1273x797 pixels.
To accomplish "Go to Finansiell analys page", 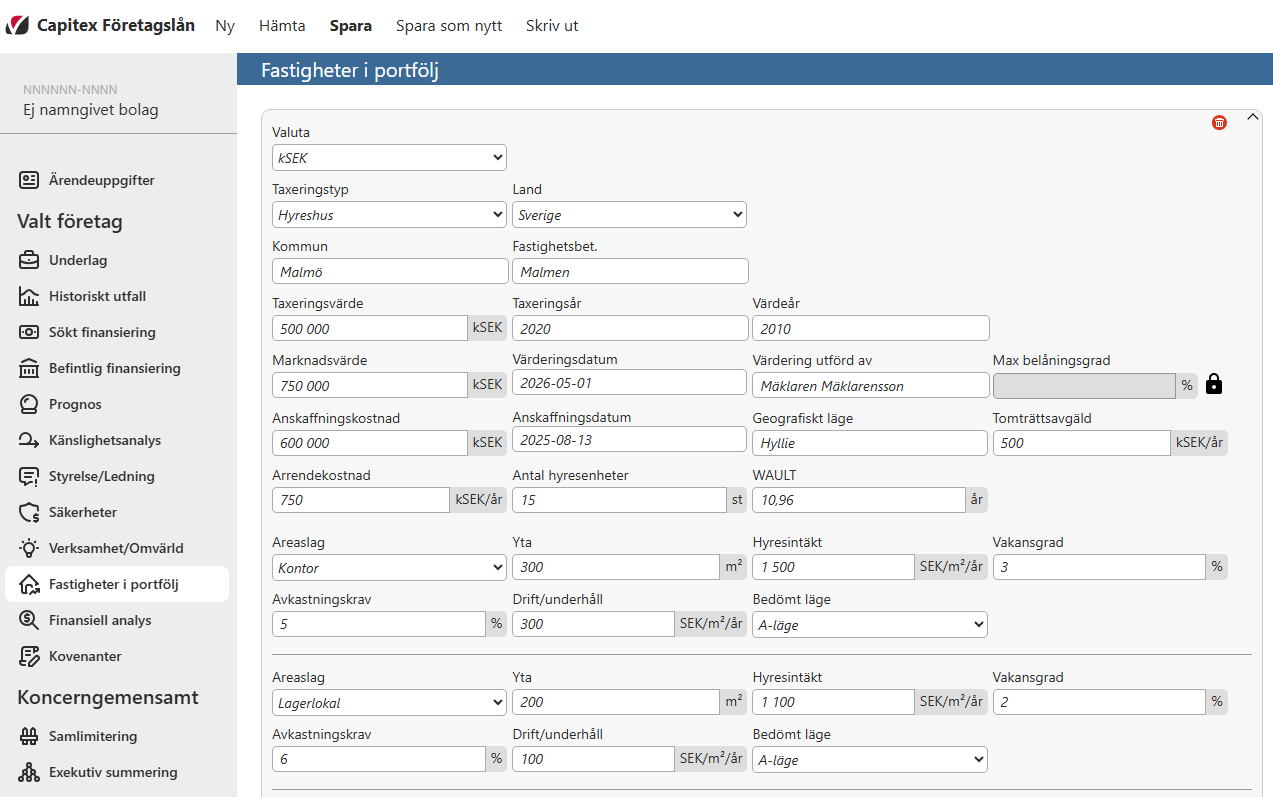I will [117, 620].
